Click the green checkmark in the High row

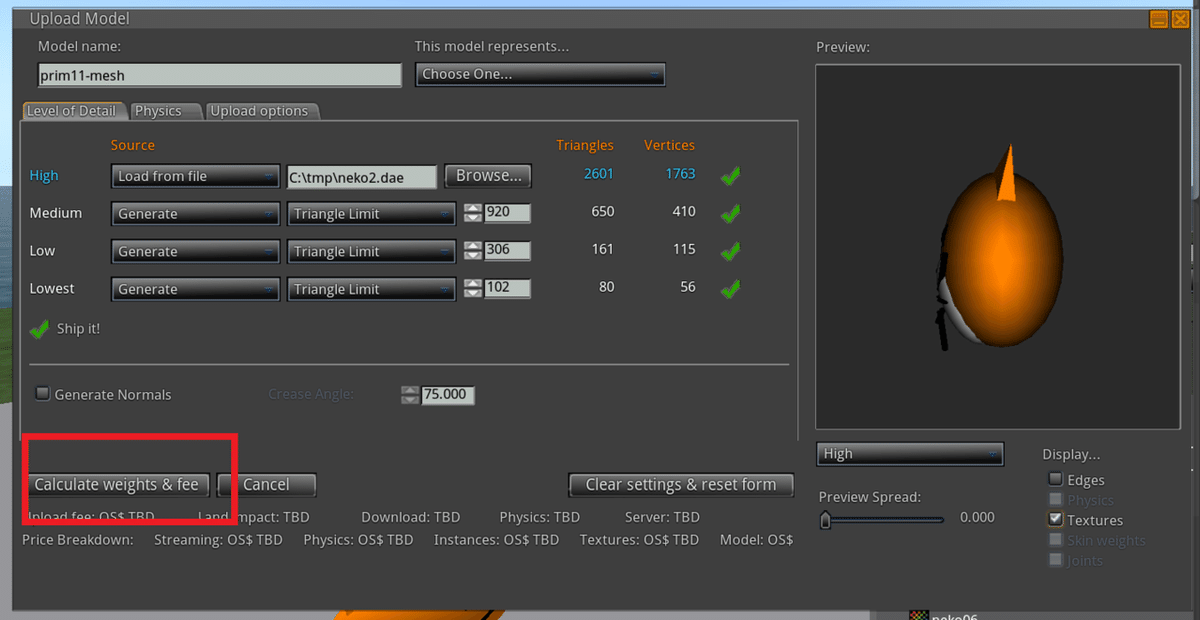pos(730,175)
